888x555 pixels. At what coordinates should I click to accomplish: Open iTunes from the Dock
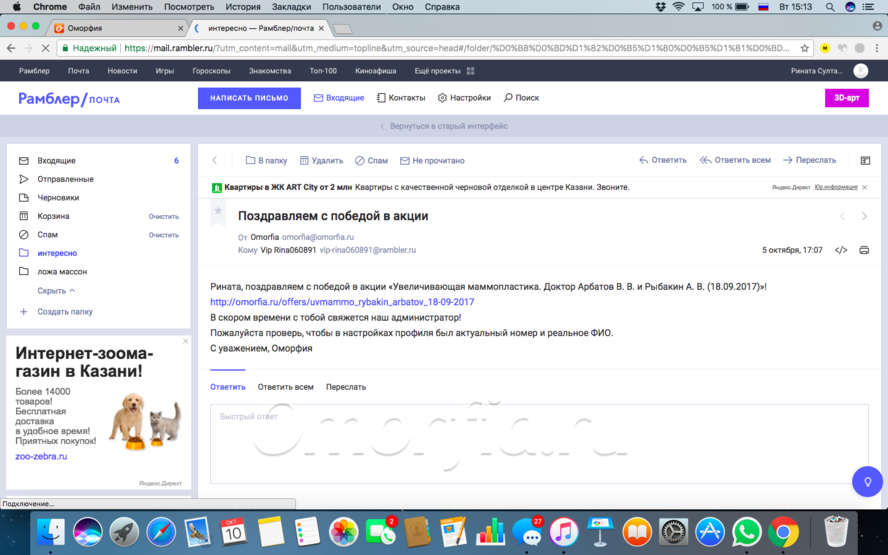tap(563, 532)
